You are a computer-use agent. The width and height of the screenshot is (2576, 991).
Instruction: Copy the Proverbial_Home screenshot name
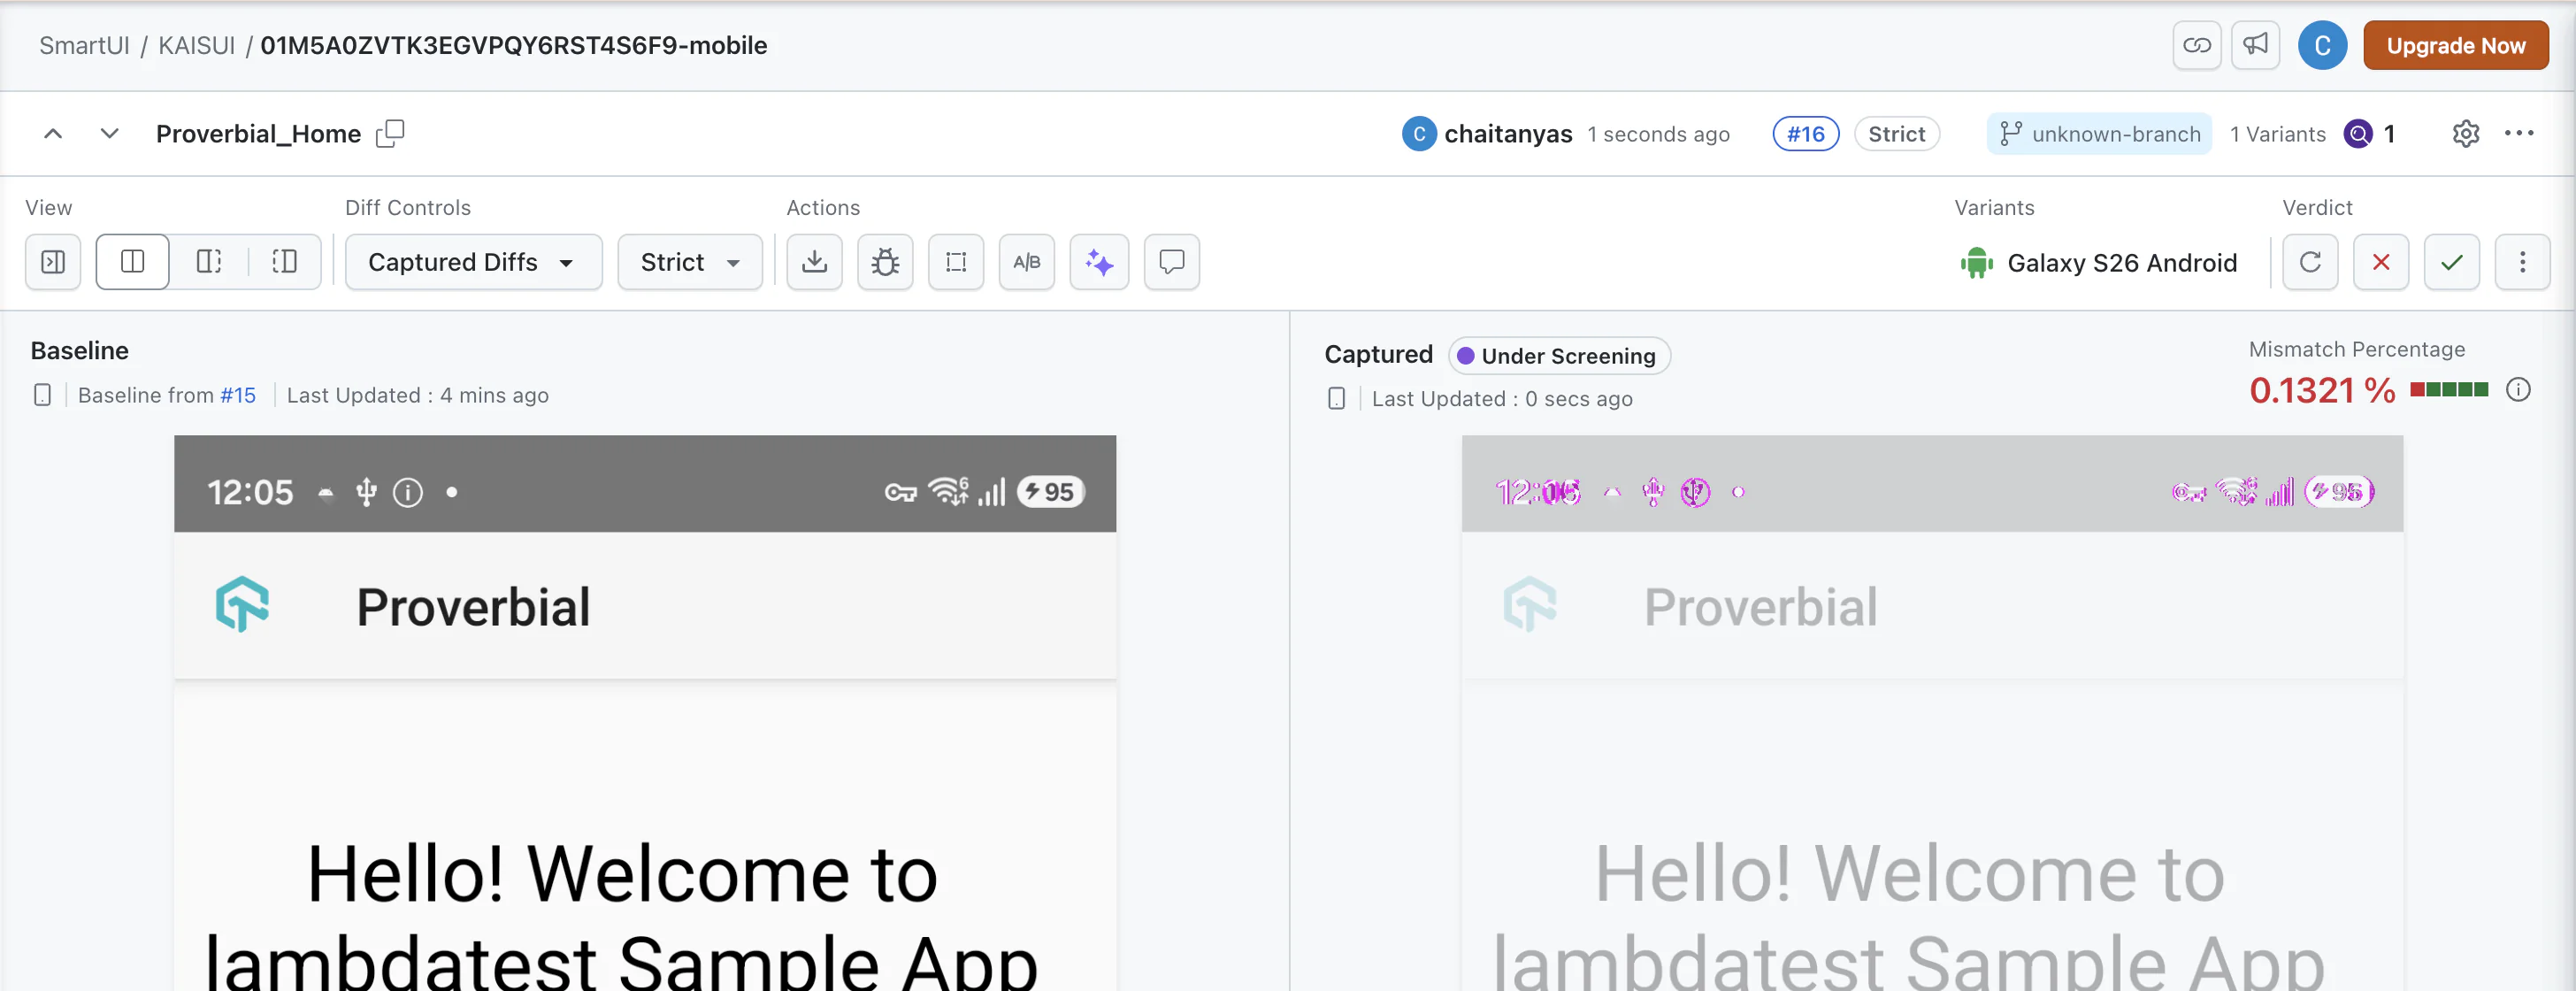390,134
